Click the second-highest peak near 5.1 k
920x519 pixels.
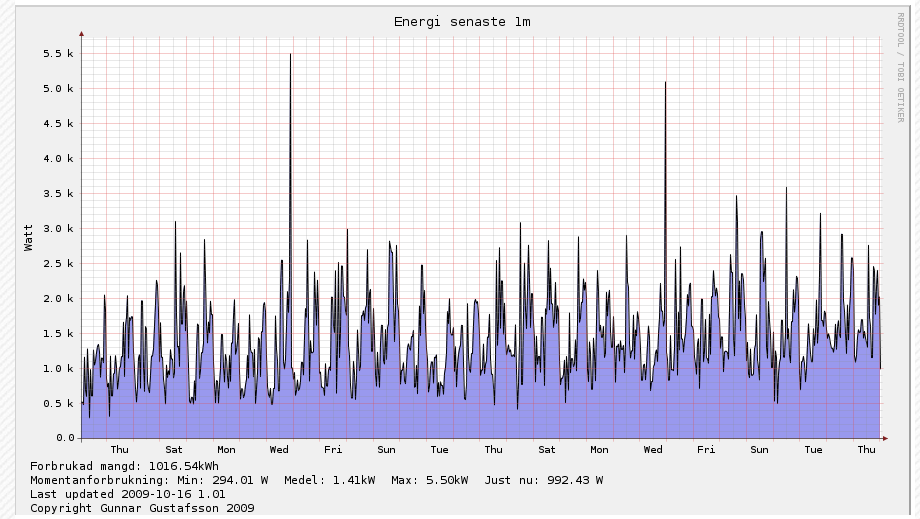[665, 84]
